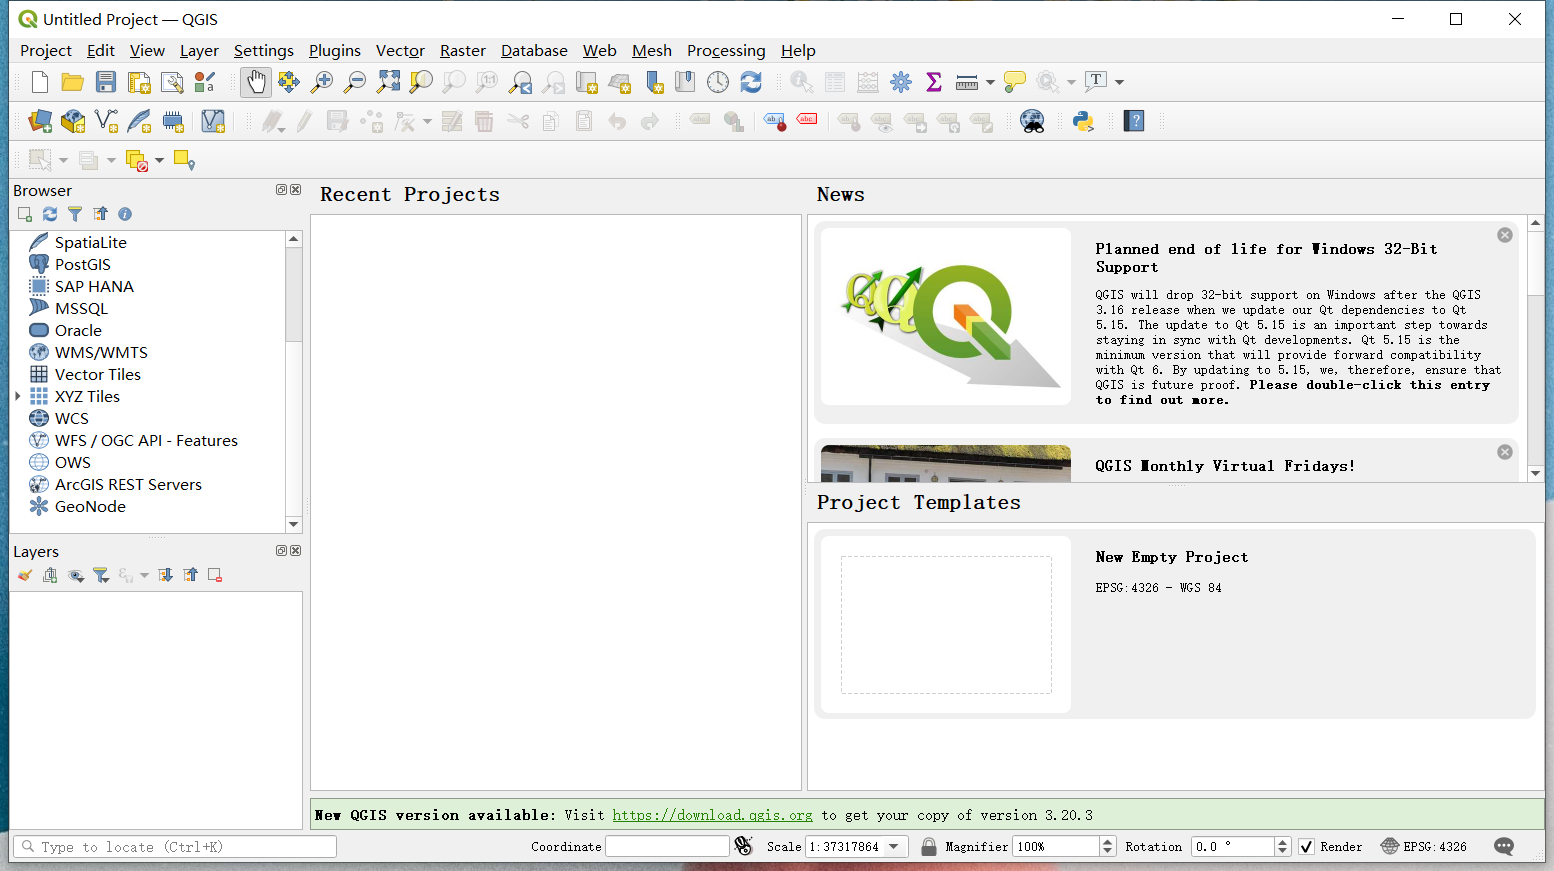Toggle filter in the Browser panel
Image resolution: width=1554 pixels, height=871 pixels.
(75, 213)
